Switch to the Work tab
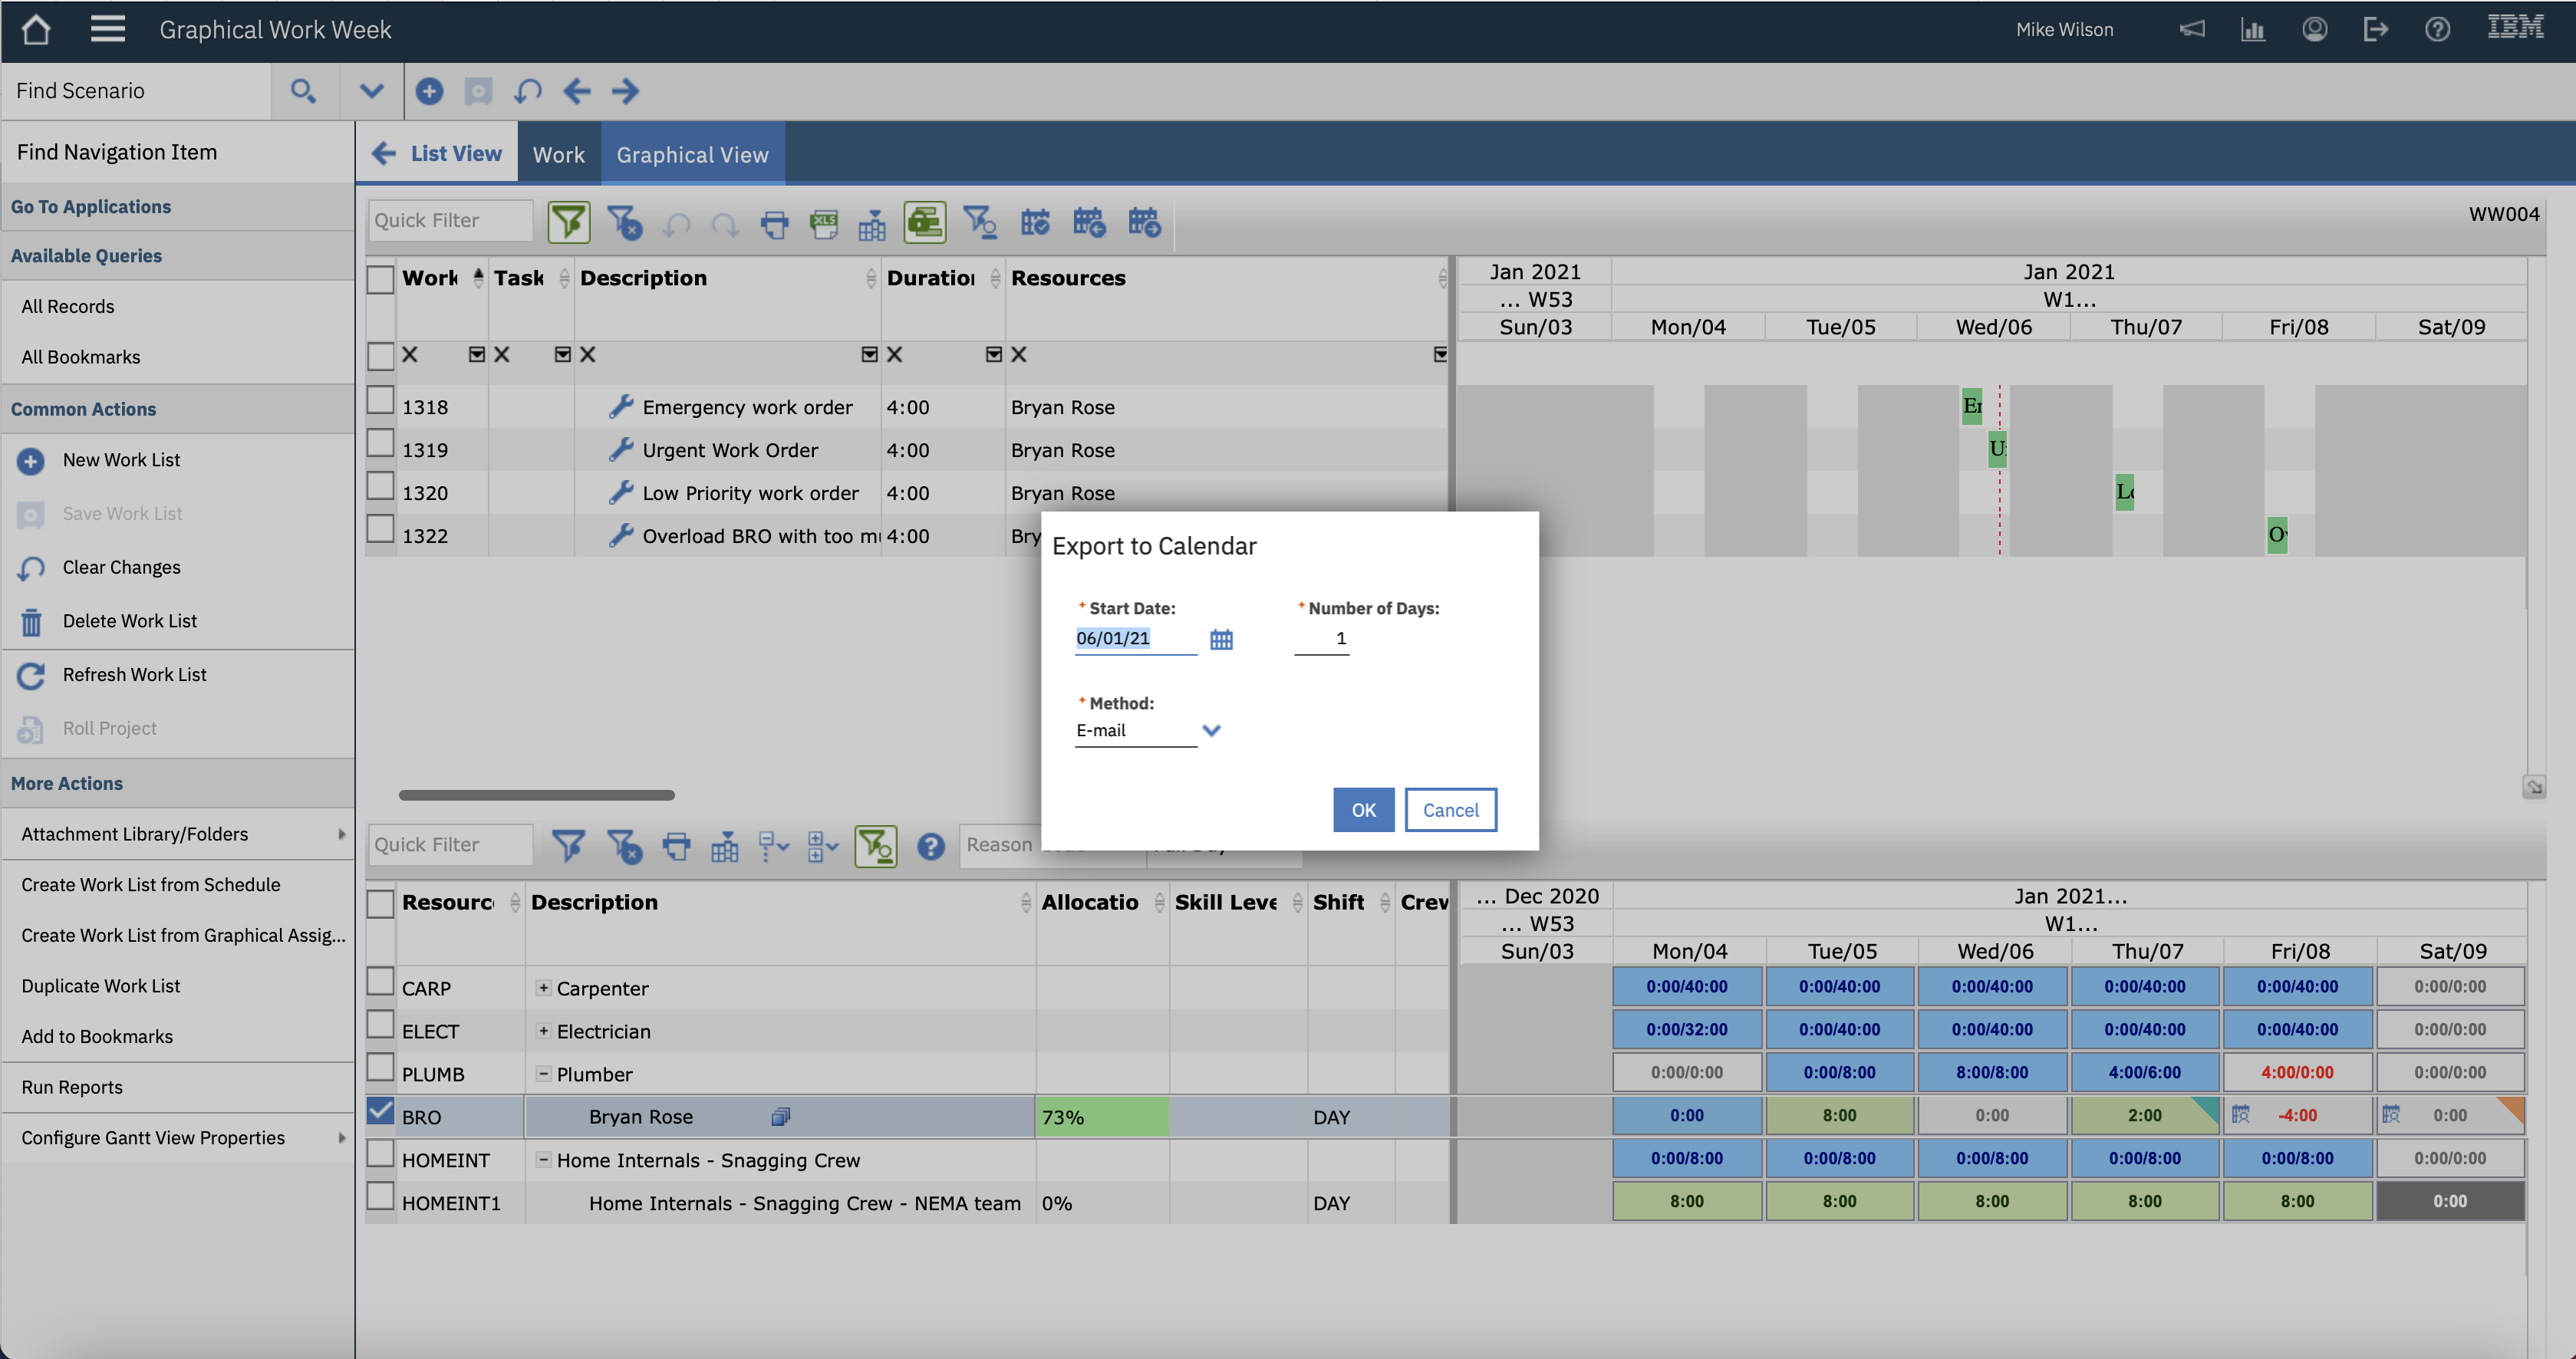Image resolution: width=2576 pixels, height=1359 pixels. 559,153
